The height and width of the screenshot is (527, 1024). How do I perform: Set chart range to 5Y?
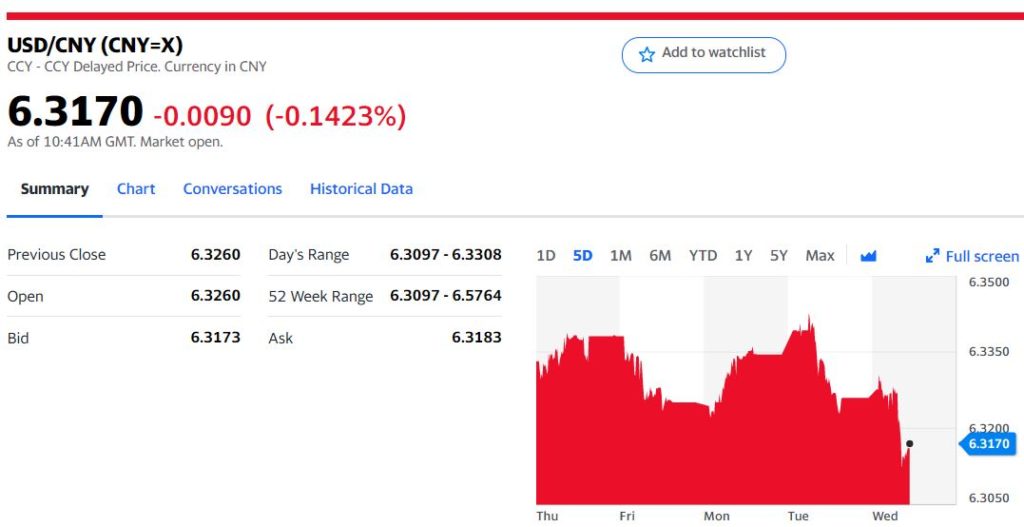pyautogui.click(x=779, y=256)
